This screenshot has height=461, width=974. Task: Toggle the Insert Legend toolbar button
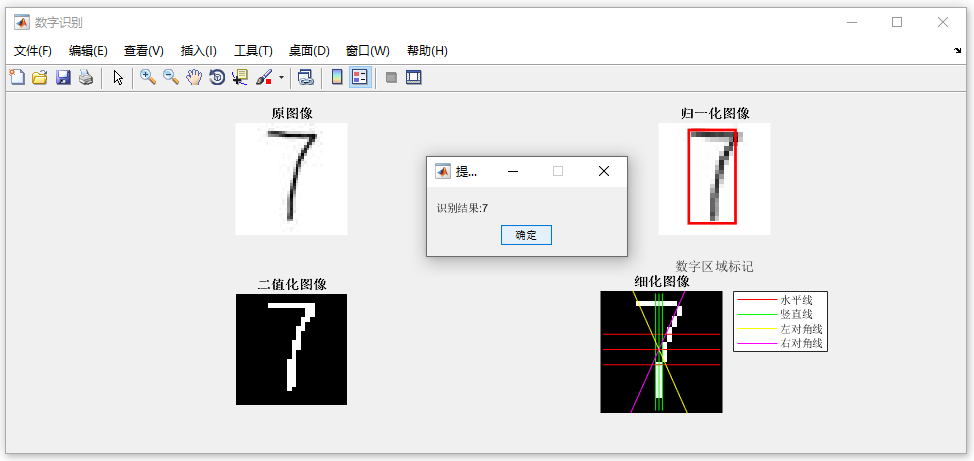[x=360, y=77]
